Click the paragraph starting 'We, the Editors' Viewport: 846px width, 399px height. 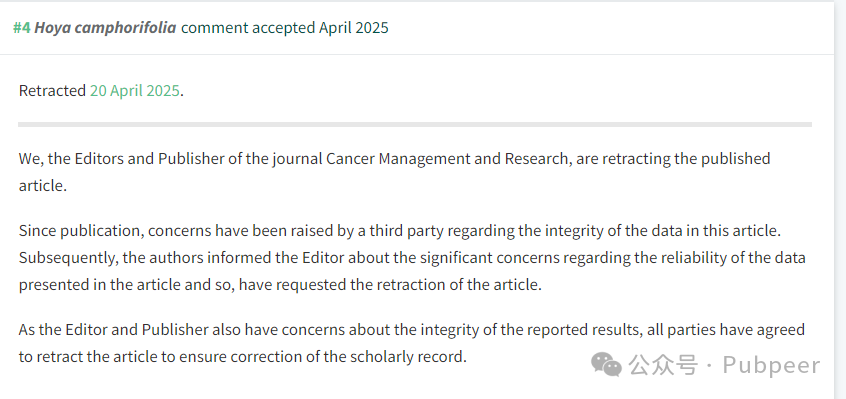click(x=394, y=172)
